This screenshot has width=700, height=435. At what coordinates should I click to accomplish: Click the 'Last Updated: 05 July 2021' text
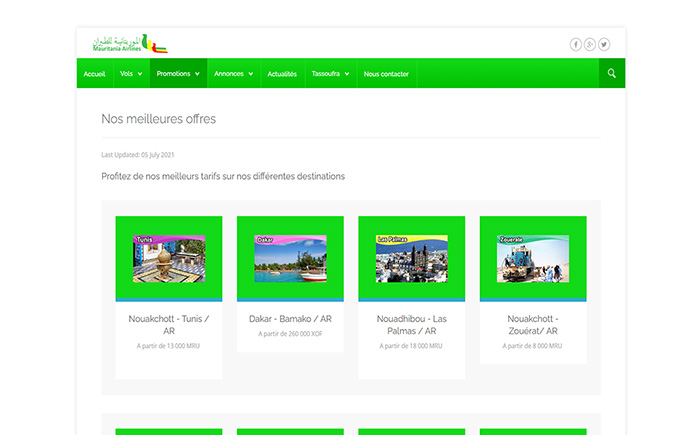coord(138,155)
